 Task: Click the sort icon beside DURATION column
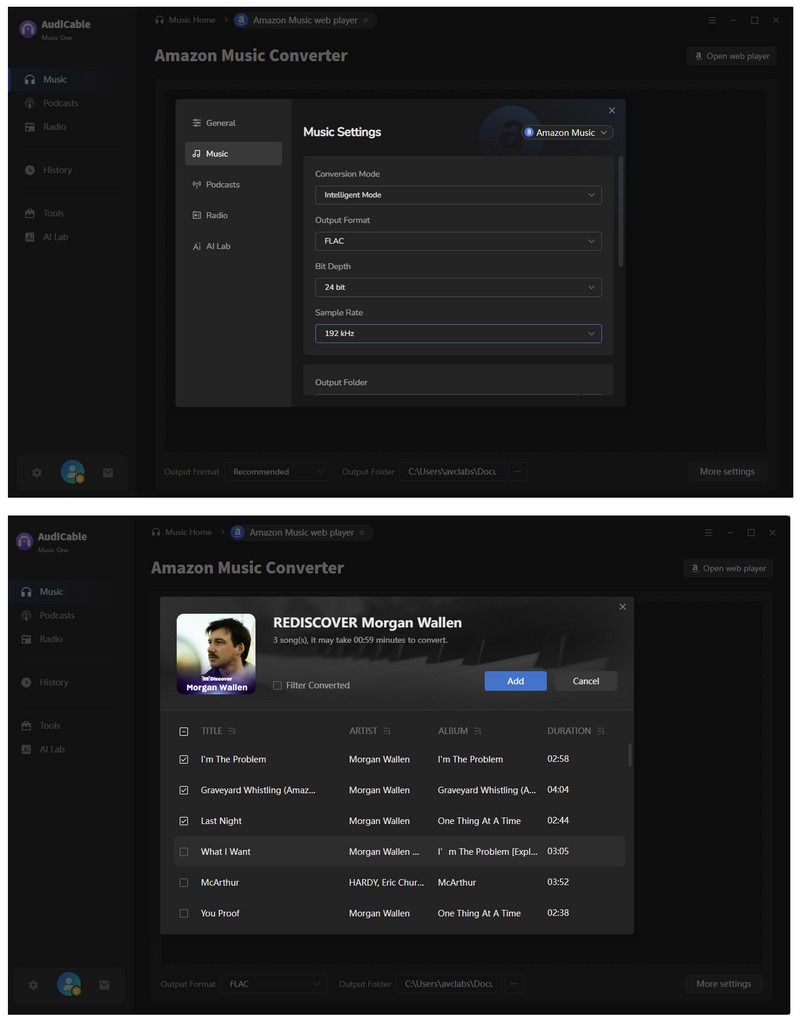(x=600, y=731)
